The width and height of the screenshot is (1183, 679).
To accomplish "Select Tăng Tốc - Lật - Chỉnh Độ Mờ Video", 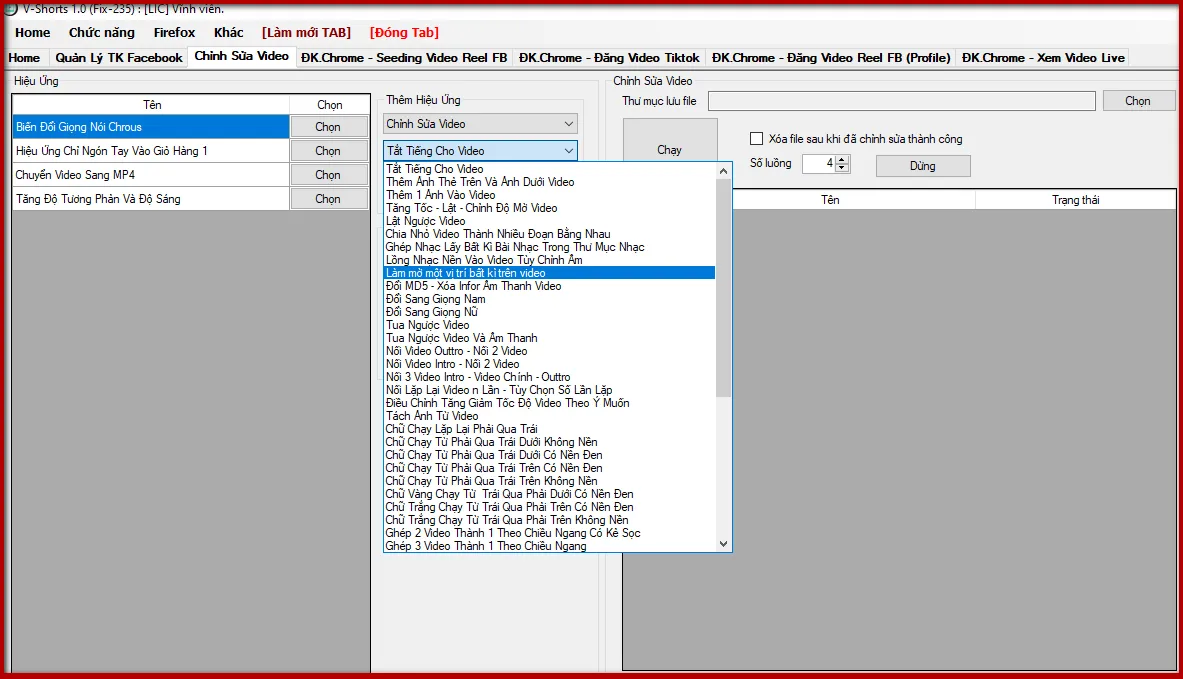I will pos(549,207).
